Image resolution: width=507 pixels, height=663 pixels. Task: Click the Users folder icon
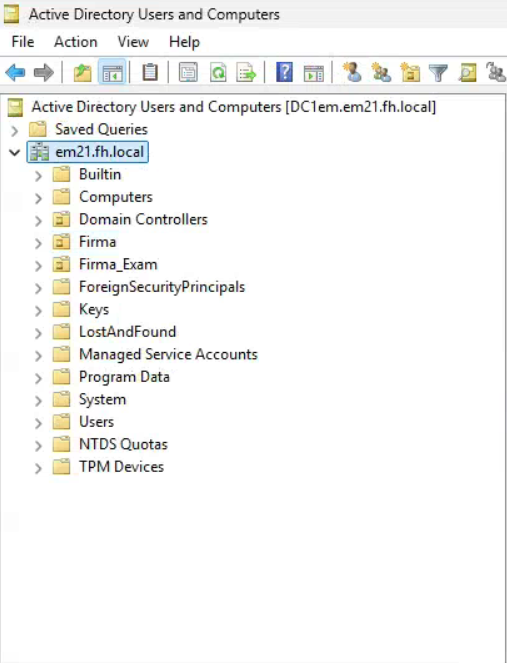[61, 422]
